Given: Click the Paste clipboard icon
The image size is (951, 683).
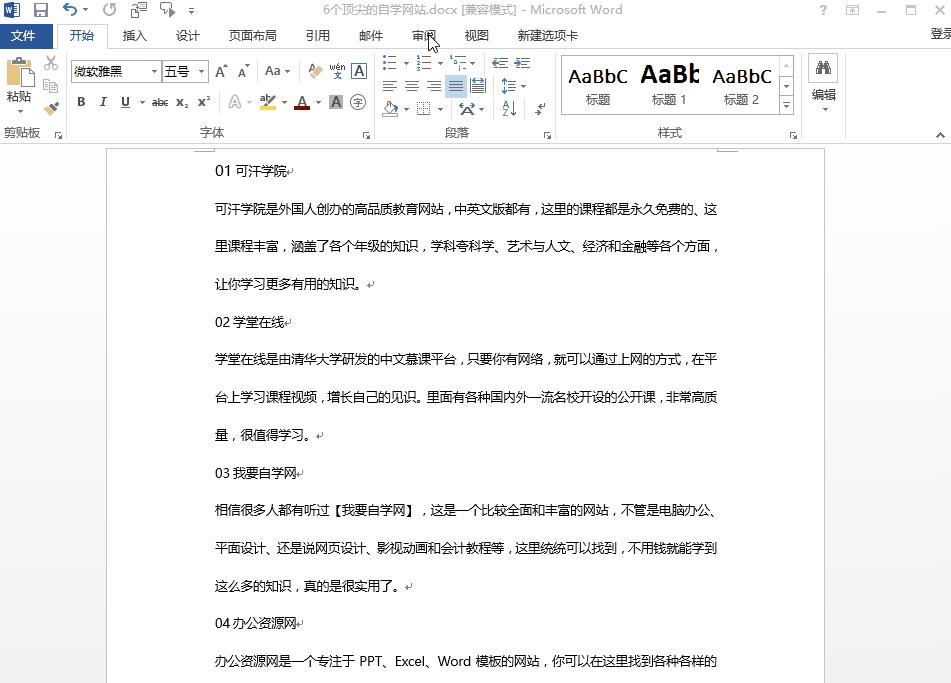Looking at the screenshot, I should (x=19, y=73).
